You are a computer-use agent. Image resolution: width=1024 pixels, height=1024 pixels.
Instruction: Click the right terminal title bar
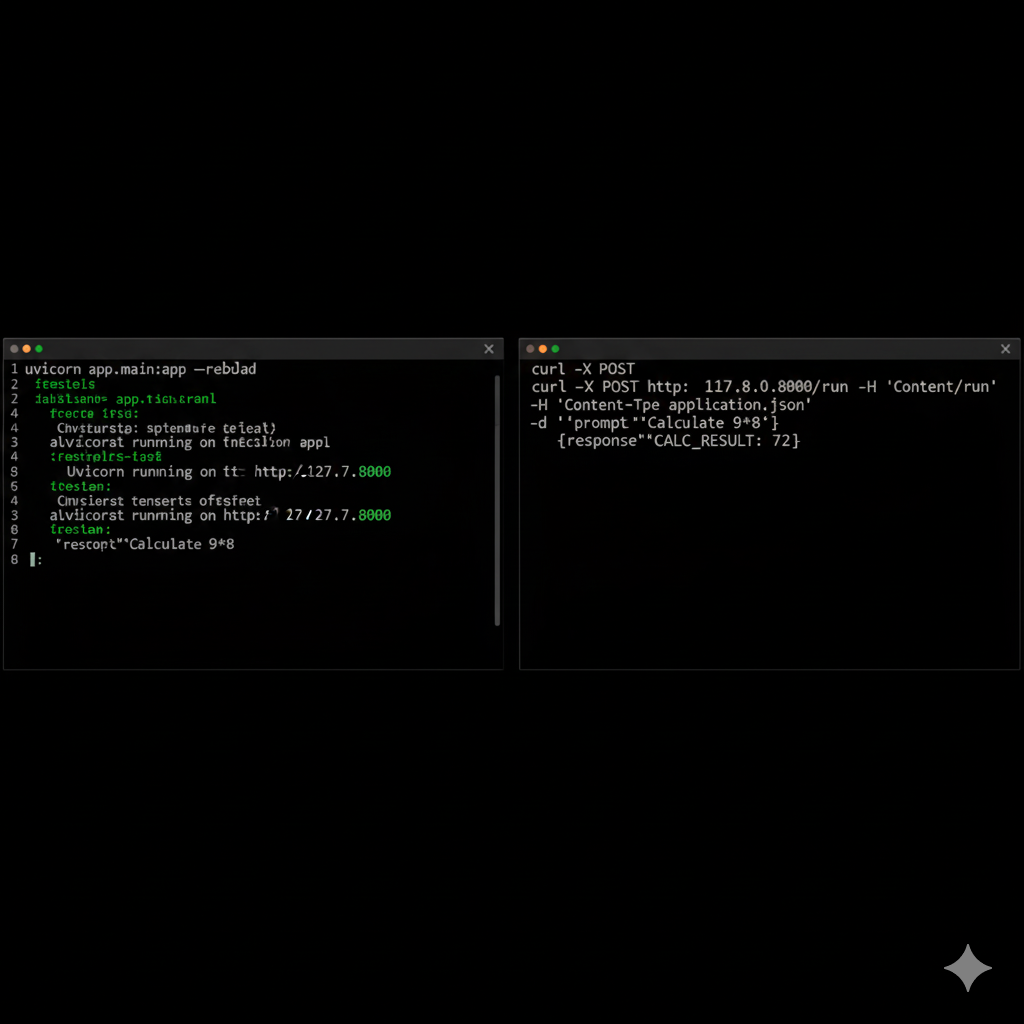point(770,349)
